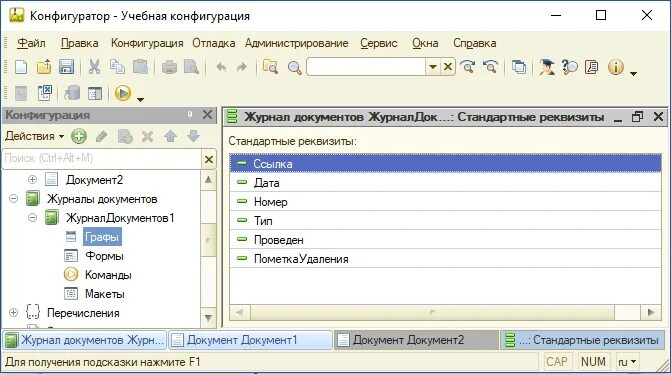Click the Print preview icon
Screen dimensions: 671x374
click(x=191, y=67)
